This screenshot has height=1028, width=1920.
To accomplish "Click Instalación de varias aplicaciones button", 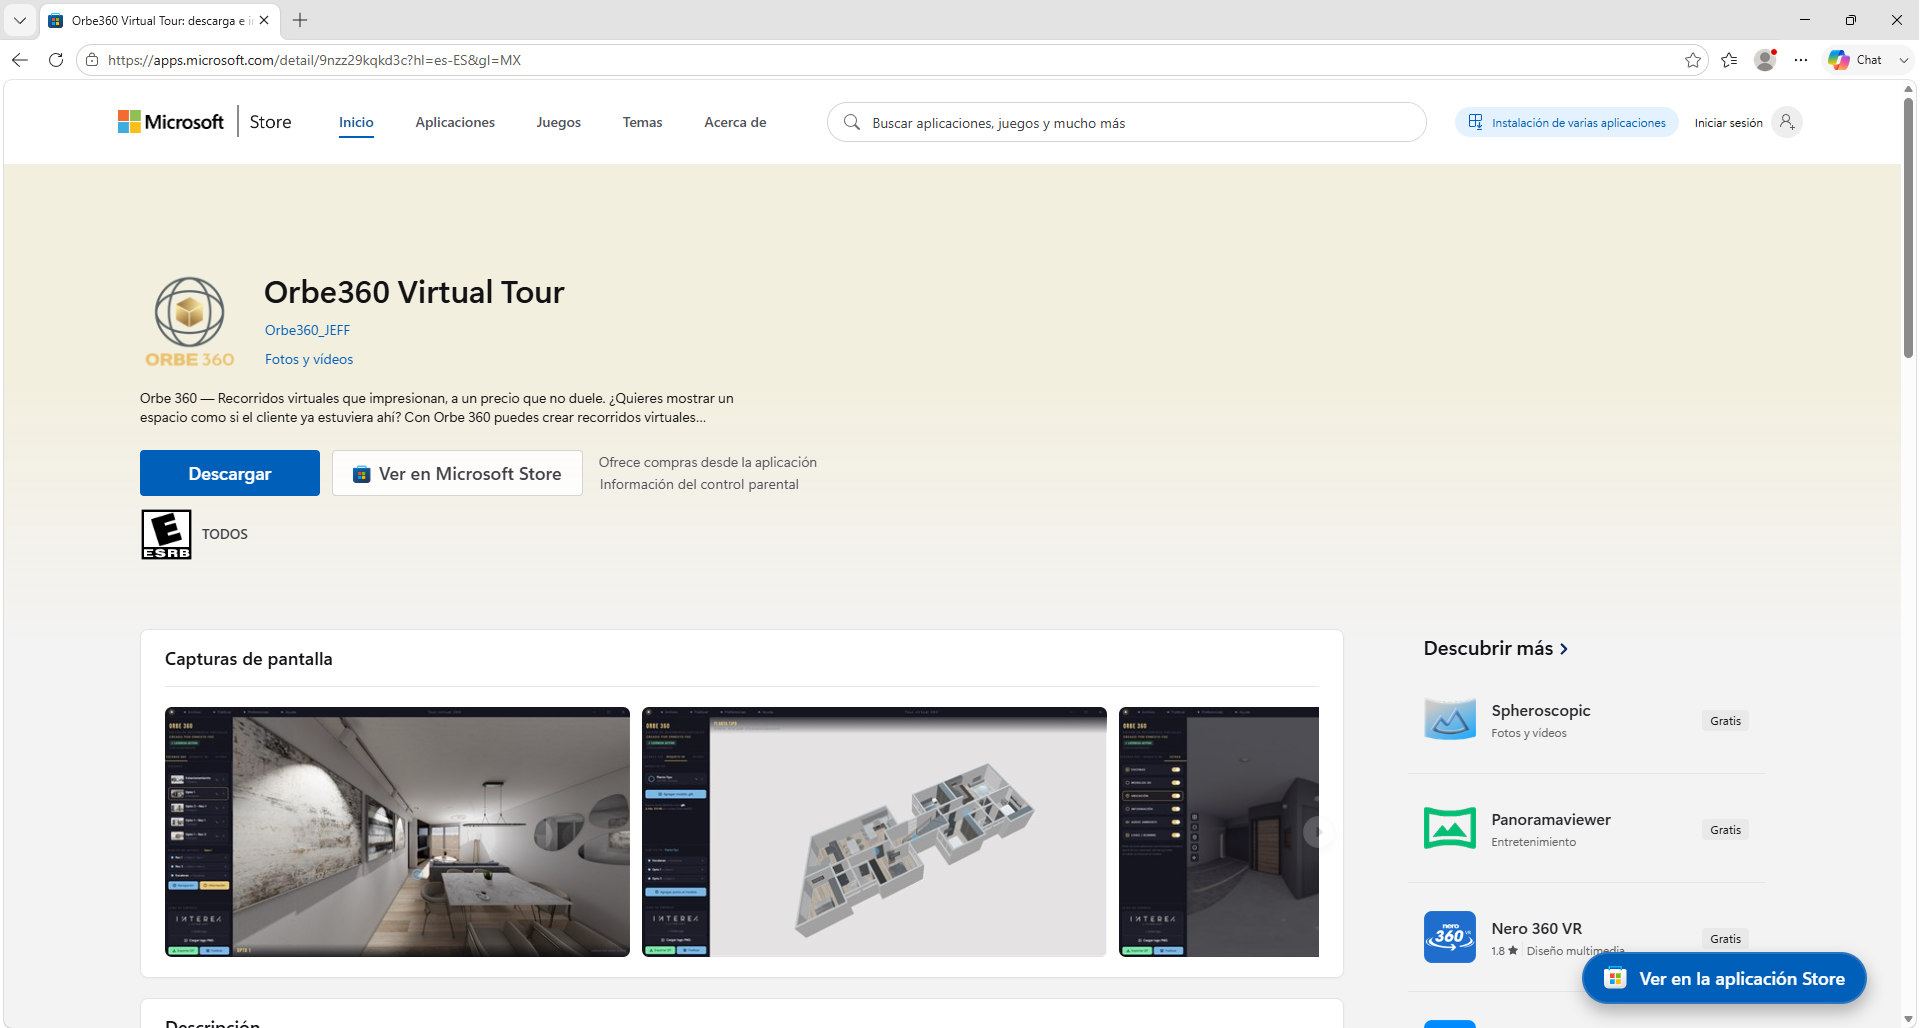I will 1567,122.
